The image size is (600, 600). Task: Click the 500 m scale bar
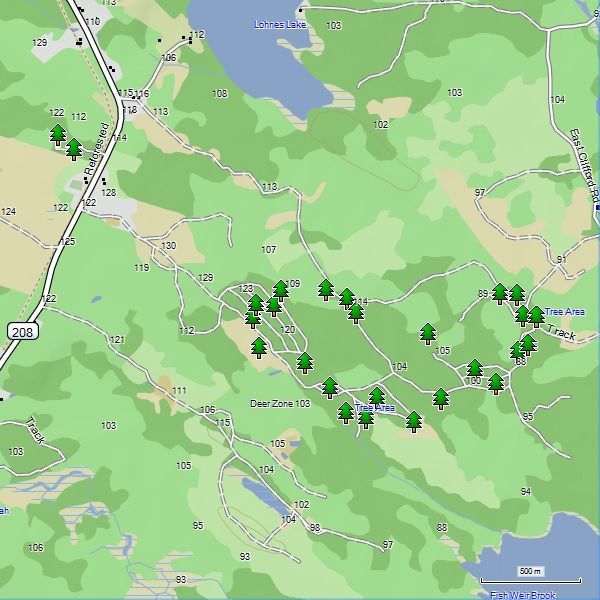[x=529, y=579]
